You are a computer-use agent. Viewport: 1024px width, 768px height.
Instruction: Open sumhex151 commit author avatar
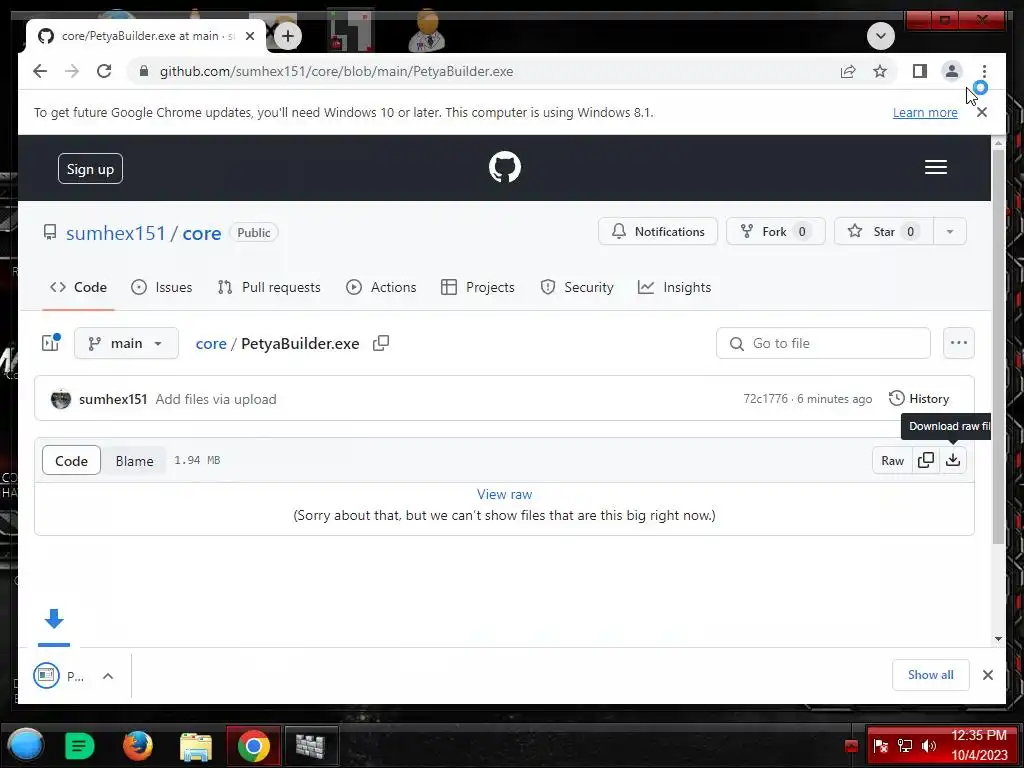point(61,399)
